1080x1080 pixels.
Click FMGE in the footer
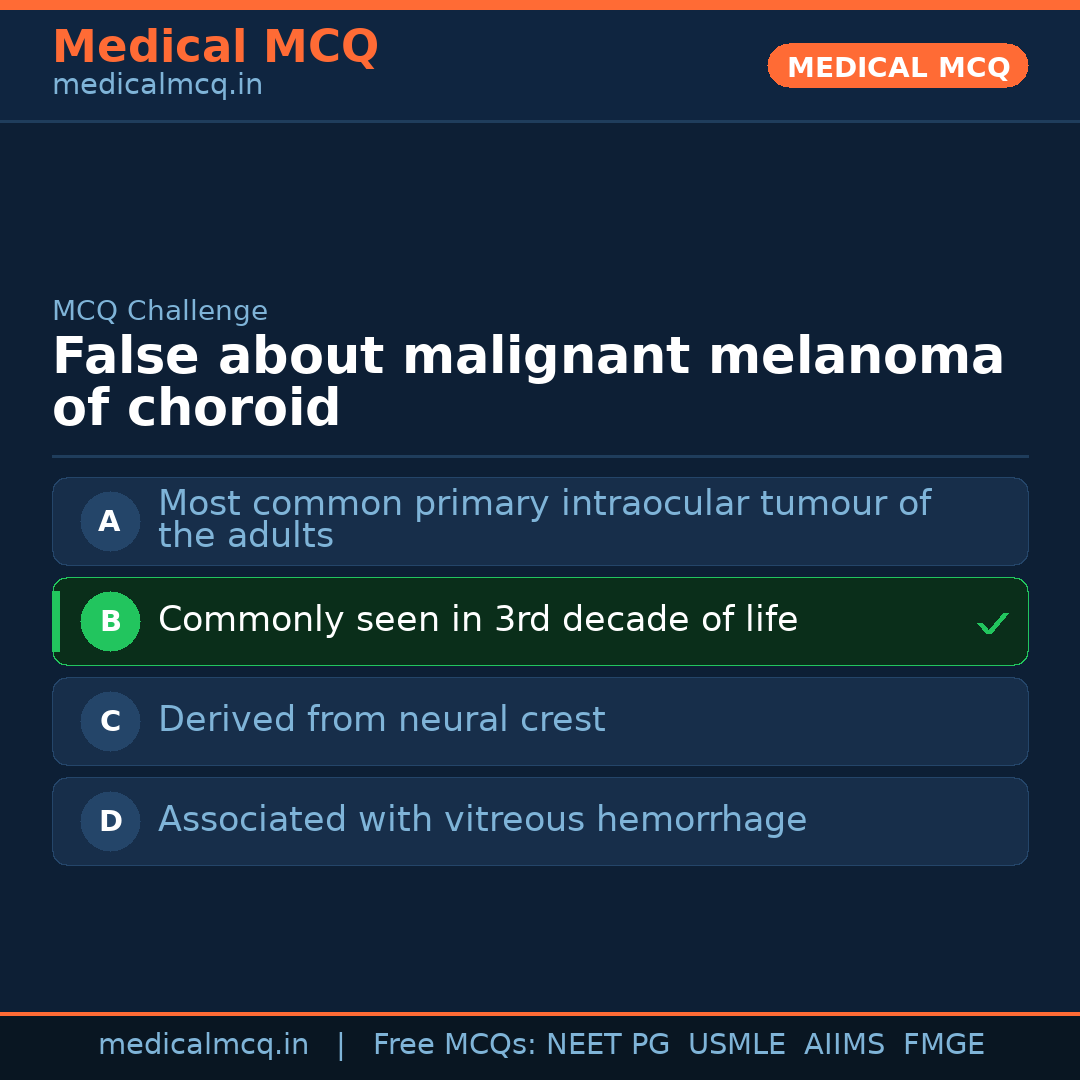coord(943,1045)
